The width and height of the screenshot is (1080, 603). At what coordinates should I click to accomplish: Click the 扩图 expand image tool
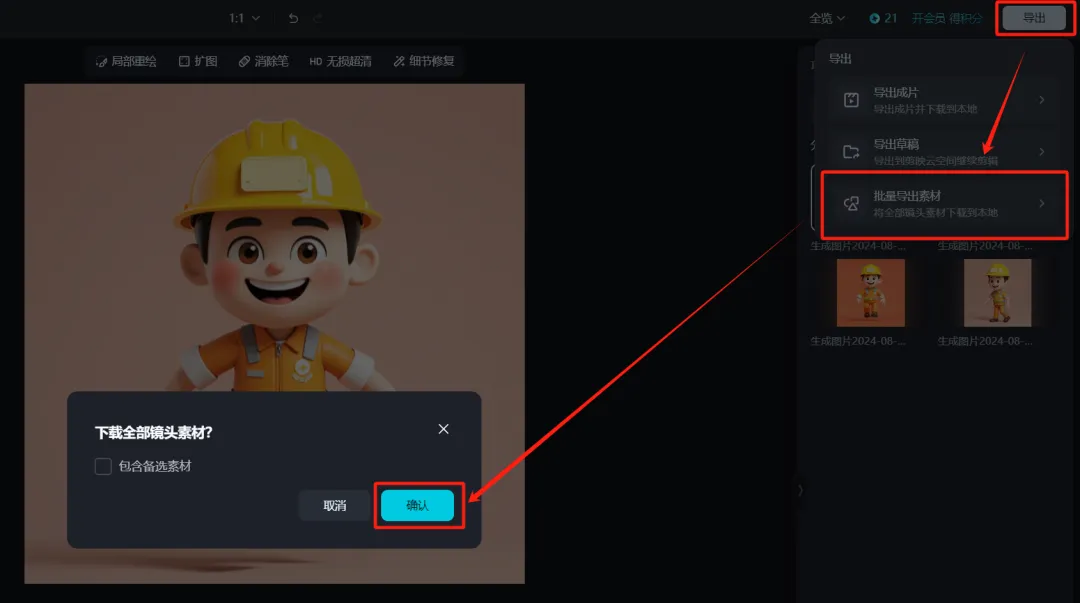tap(197, 61)
